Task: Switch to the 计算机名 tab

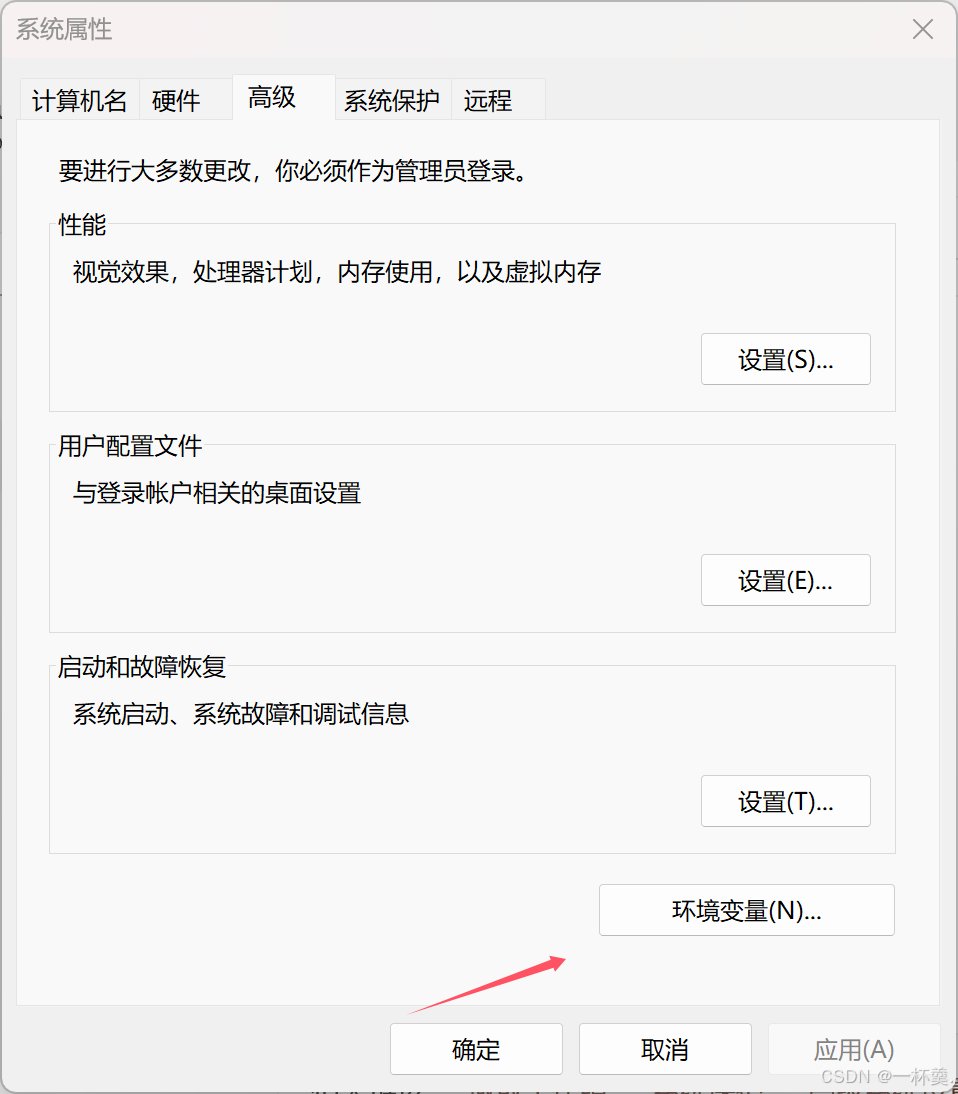Action: click(80, 100)
